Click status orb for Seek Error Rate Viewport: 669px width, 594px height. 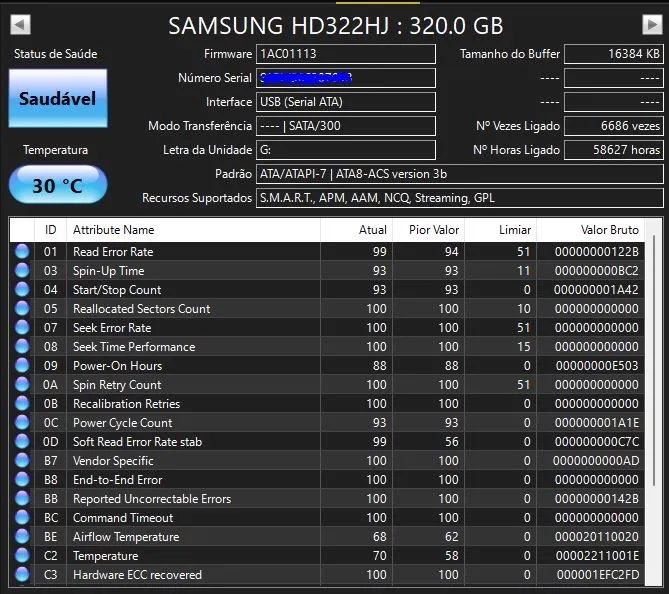[22, 327]
